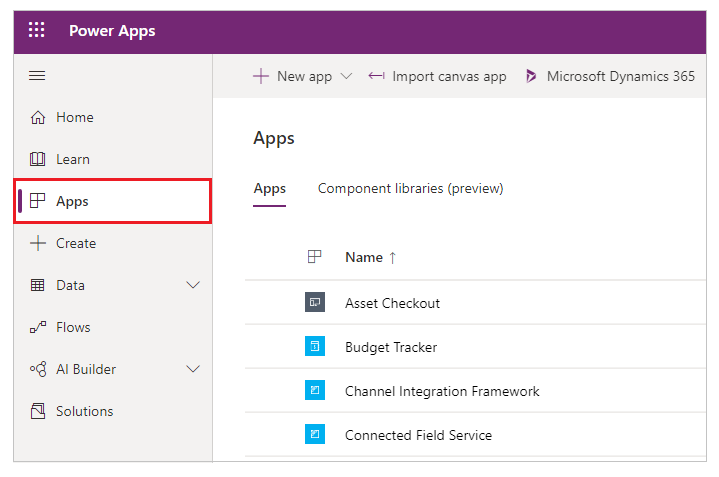Switch to Component libraries (preview) tab

(x=410, y=189)
